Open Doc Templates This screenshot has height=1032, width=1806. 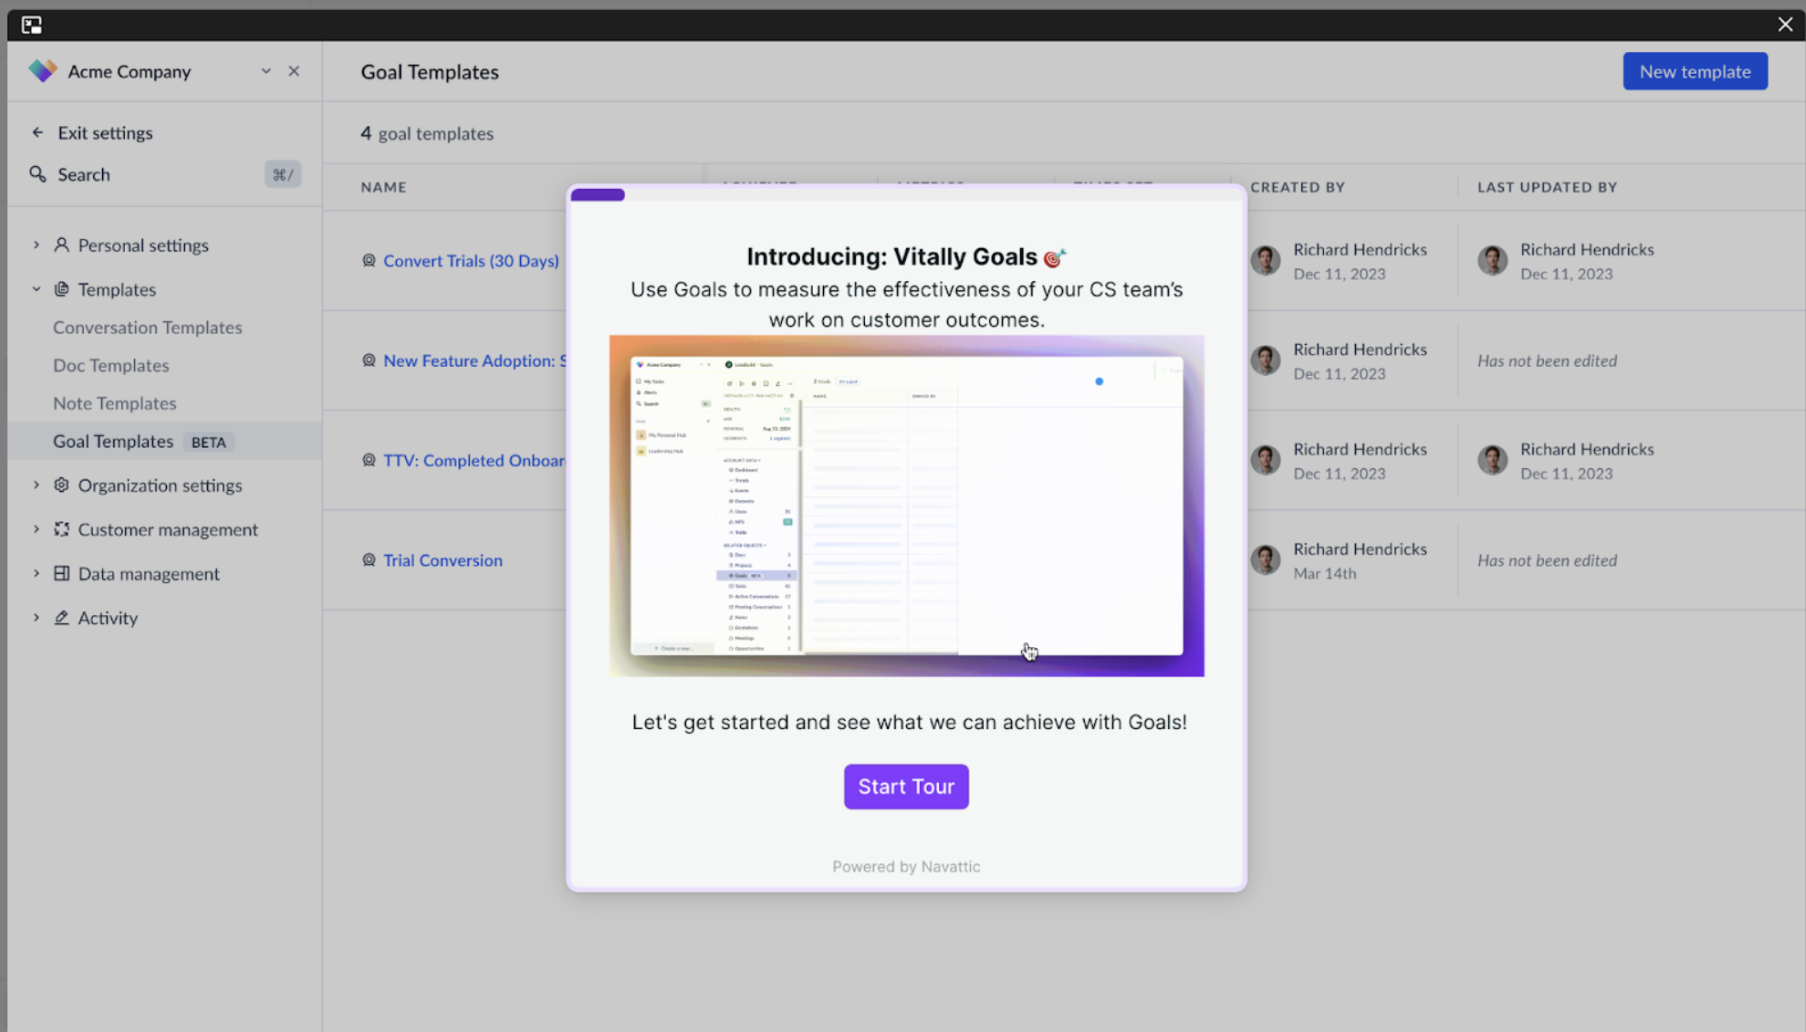click(111, 365)
